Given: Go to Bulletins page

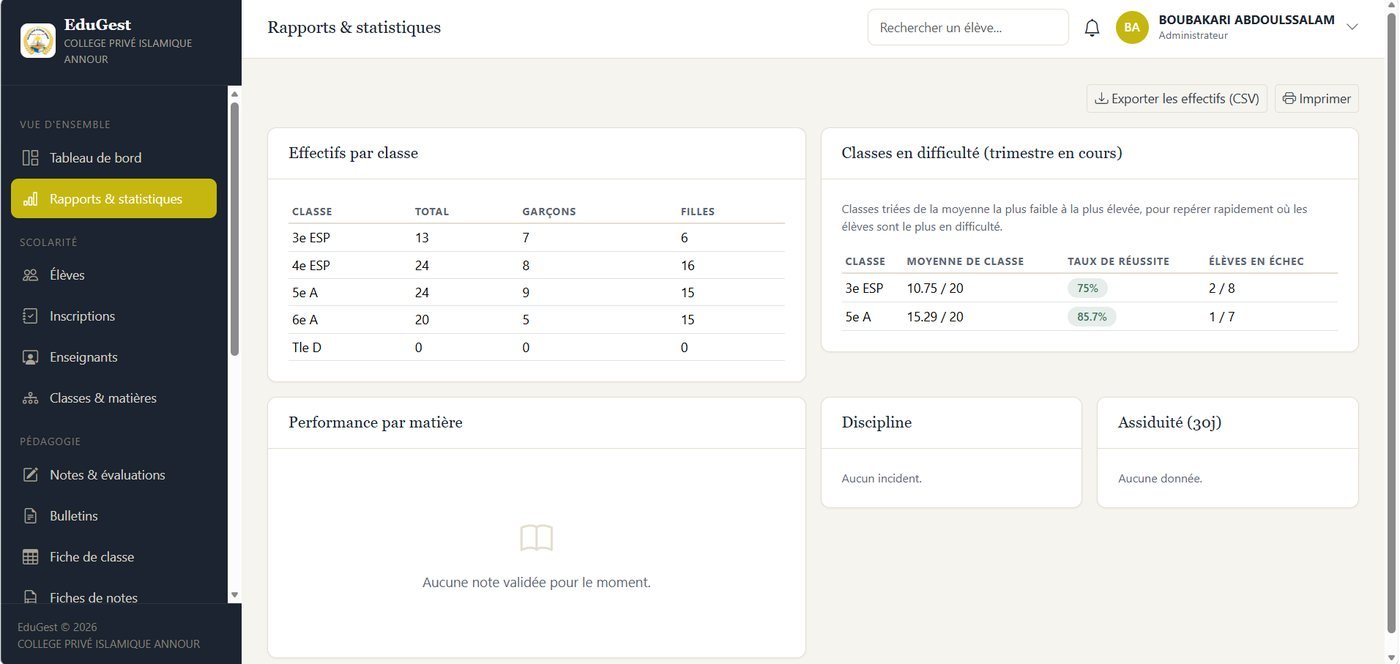Looking at the screenshot, I should [x=113, y=516].
